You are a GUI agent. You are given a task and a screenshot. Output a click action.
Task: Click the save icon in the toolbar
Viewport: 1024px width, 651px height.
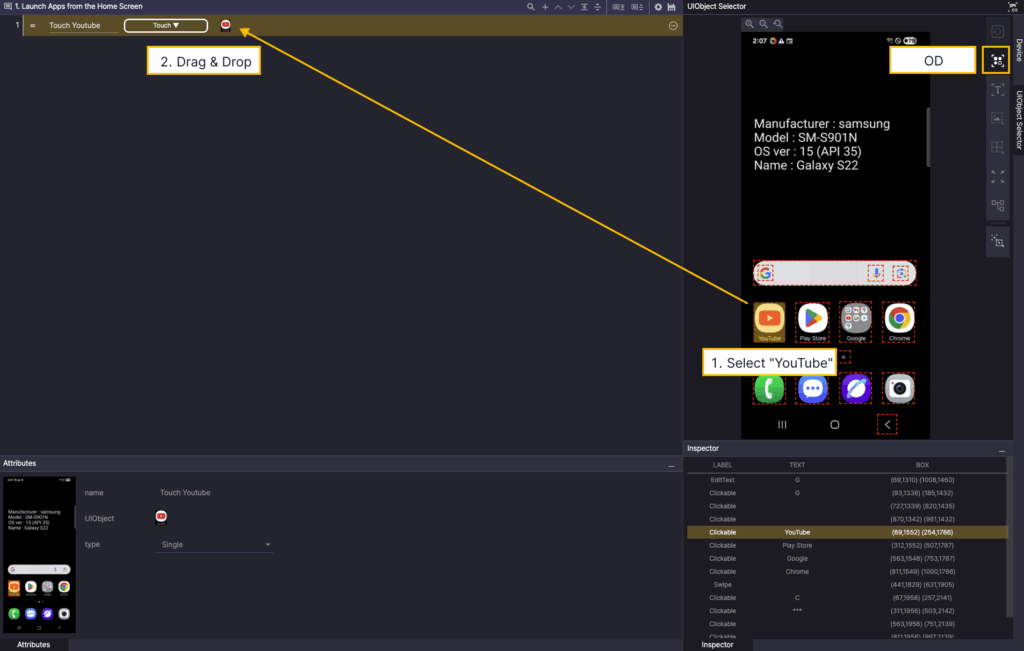tap(672, 7)
